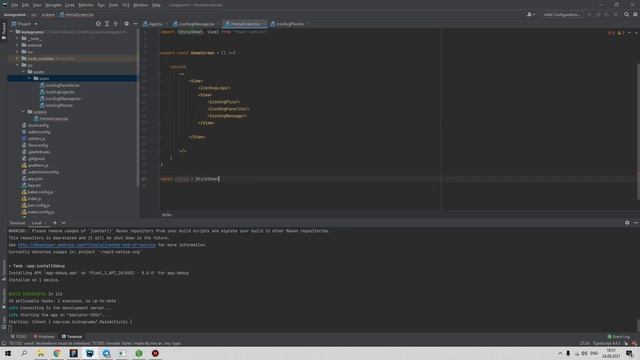Click the Search Everywhere magnifier icon
Viewport: 640px width, 360px height.
pos(627,15)
